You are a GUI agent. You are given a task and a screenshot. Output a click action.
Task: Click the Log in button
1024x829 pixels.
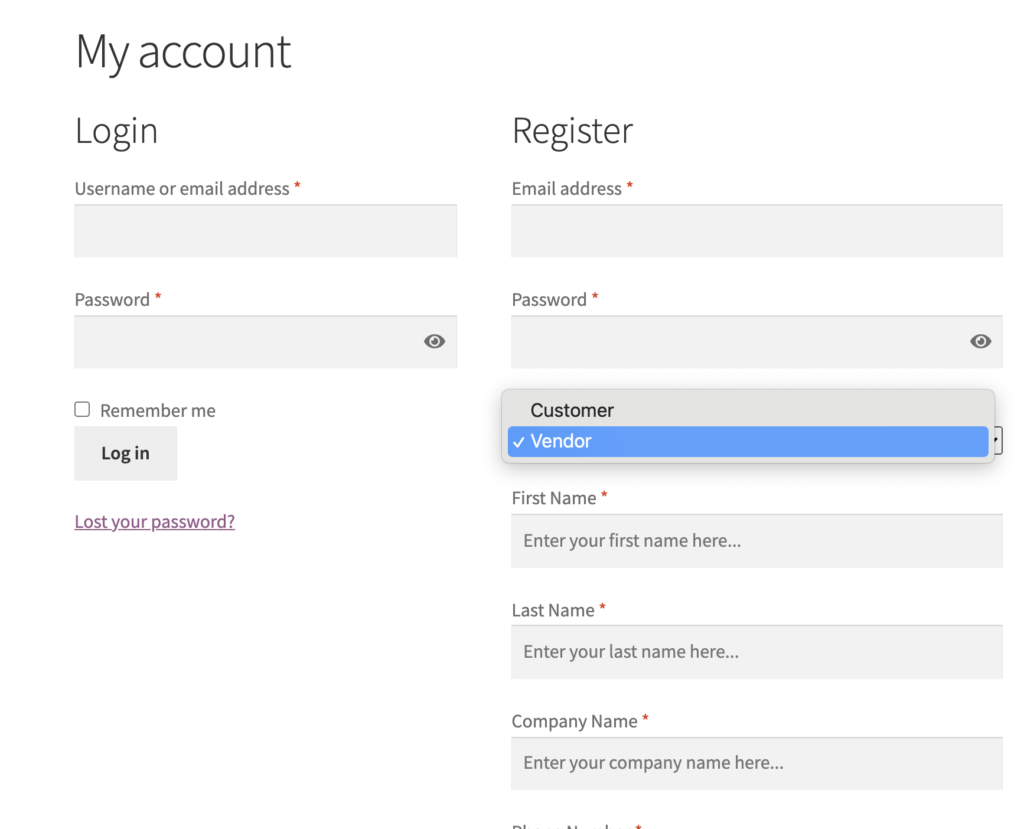[x=125, y=453]
